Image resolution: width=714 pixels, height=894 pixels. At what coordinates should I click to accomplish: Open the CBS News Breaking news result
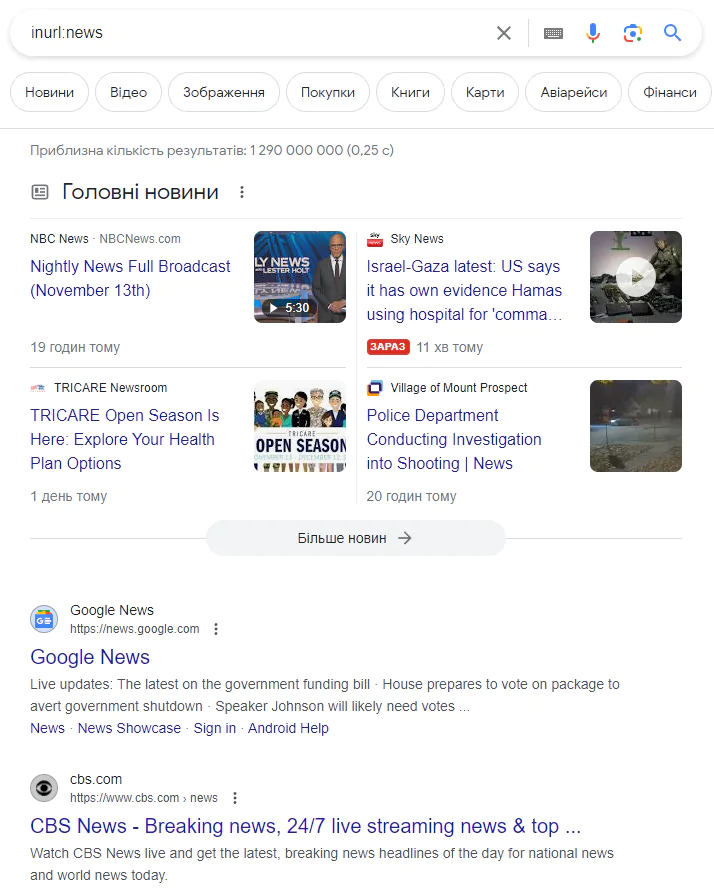pyautogui.click(x=306, y=826)
